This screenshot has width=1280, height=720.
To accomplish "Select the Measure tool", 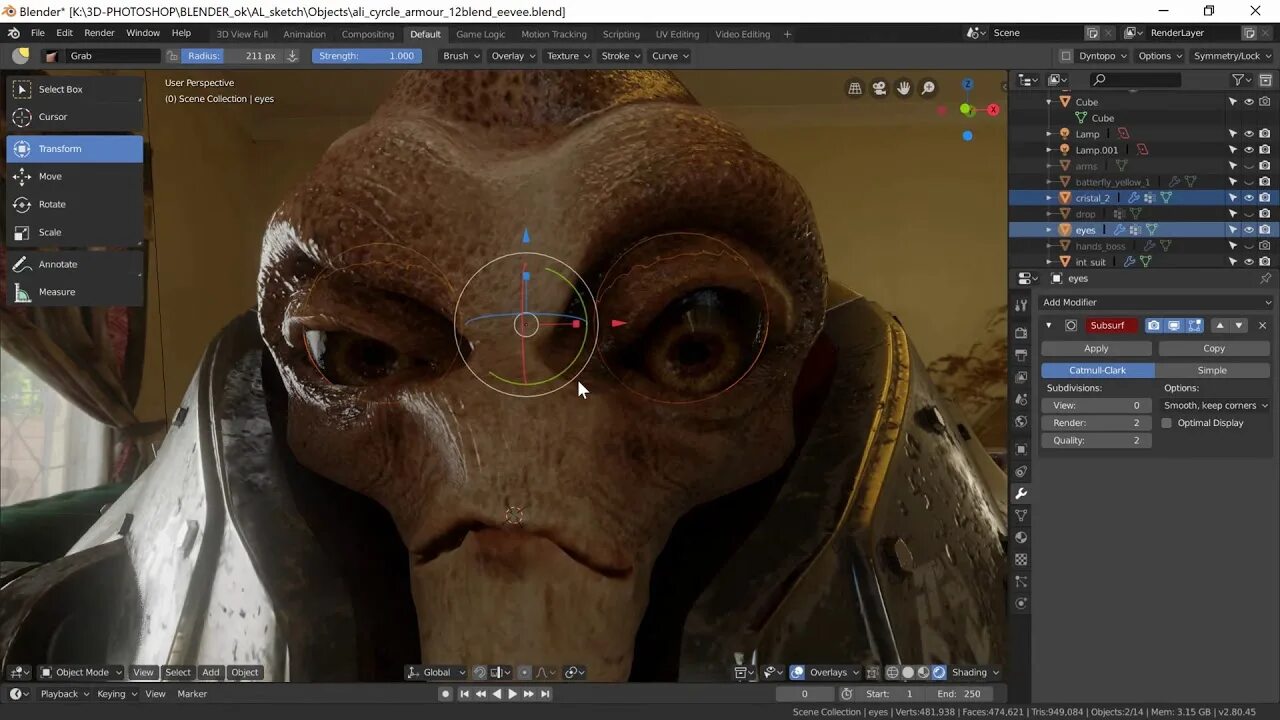I will pos(75,292).
